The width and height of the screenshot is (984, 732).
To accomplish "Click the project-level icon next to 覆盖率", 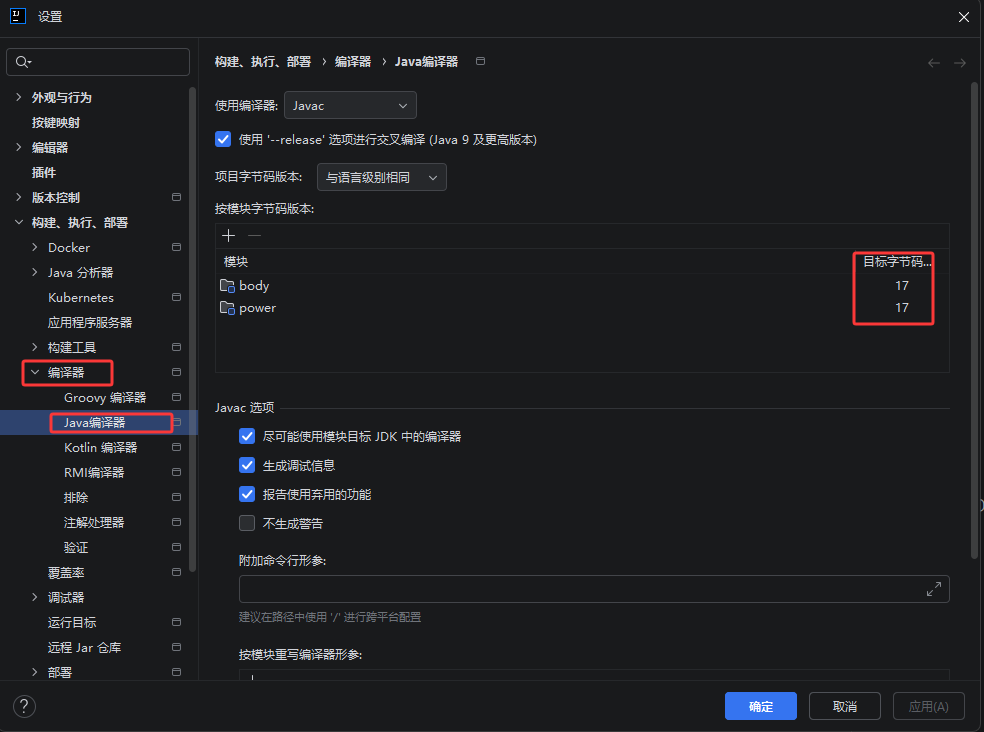I will (x=176, y=572).
